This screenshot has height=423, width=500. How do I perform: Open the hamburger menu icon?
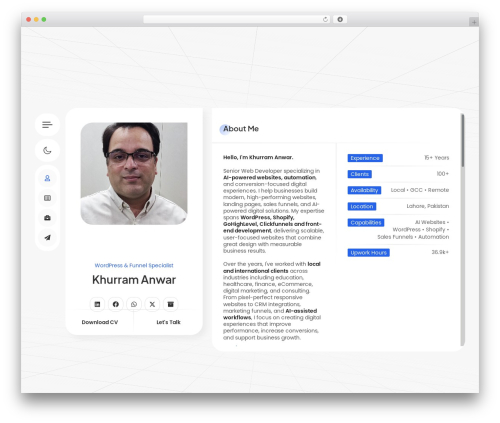click(x=47, y=125)
